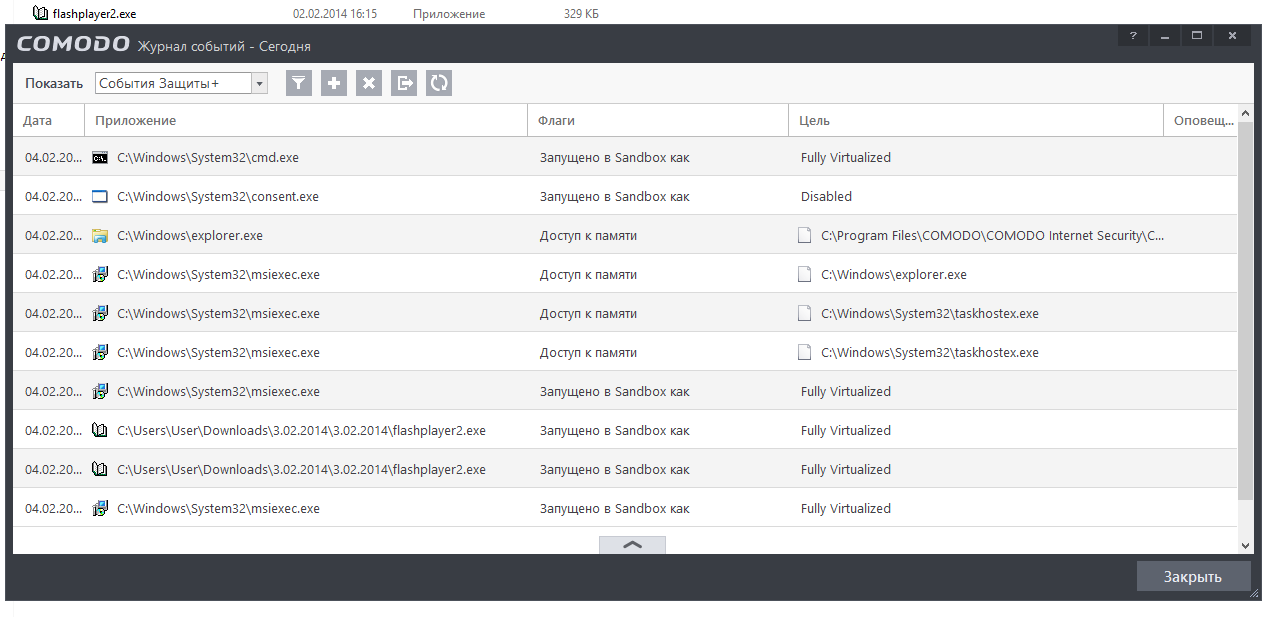Click the date cell of cmd.exe row

pos(54,158)
